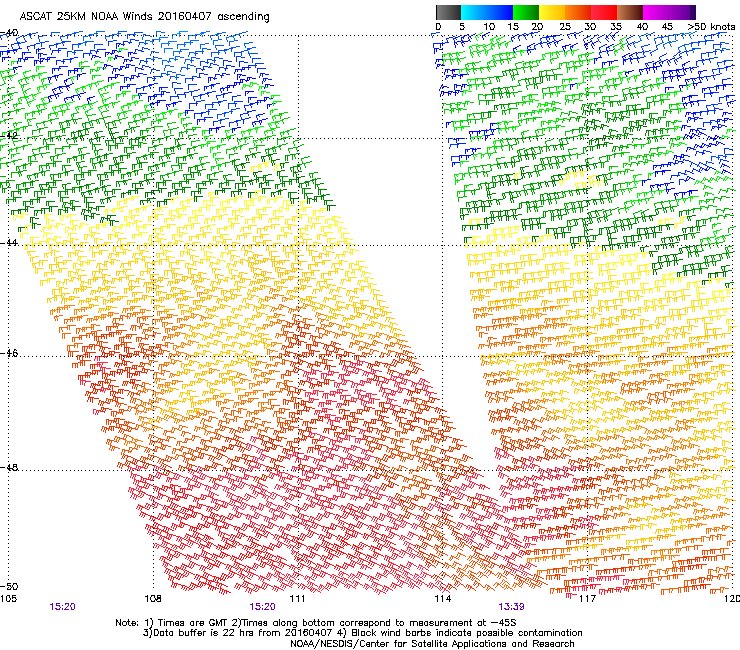Viewport: 740px width, 650px height.
Task: Click the blue 10-15 knots legend swatch
Action: pyautogui.click(x=500, y=12)
